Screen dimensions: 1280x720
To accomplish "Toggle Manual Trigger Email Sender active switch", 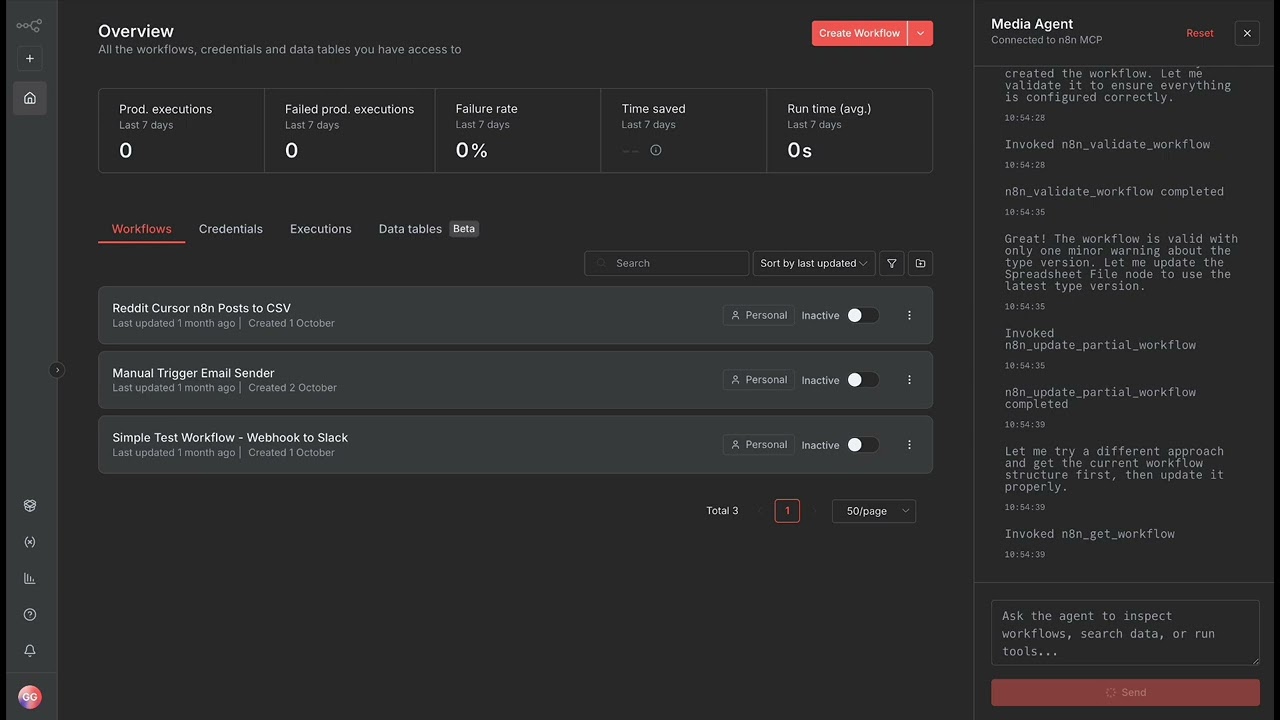I will pos(862,380).
